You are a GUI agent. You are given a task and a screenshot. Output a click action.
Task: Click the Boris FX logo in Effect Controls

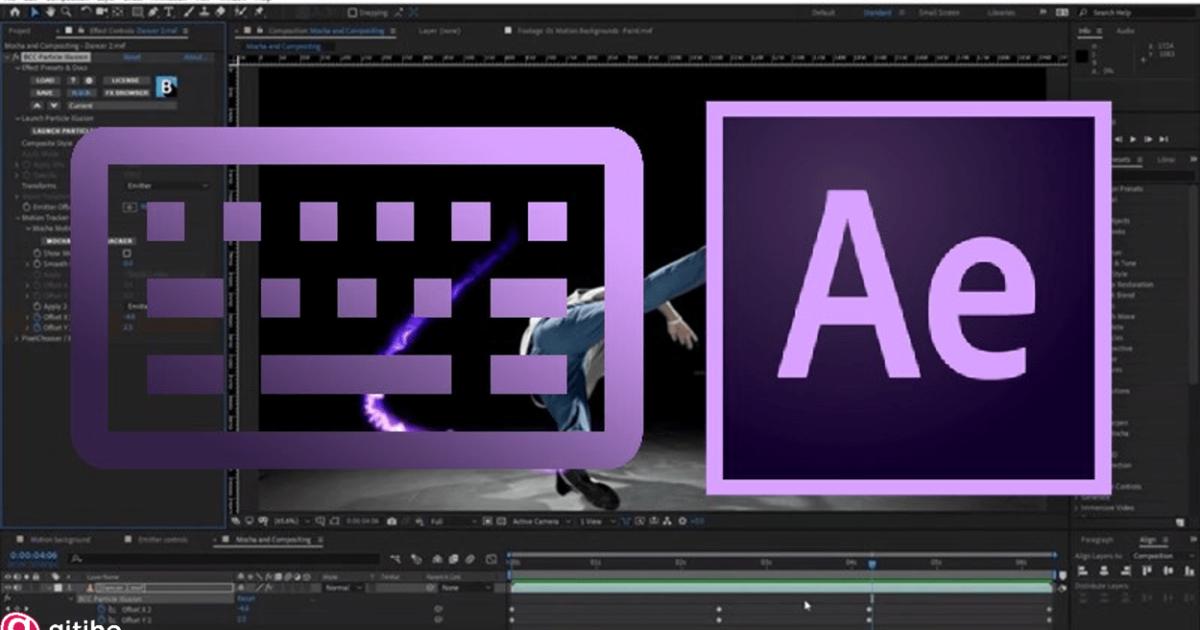click(166, 89)
